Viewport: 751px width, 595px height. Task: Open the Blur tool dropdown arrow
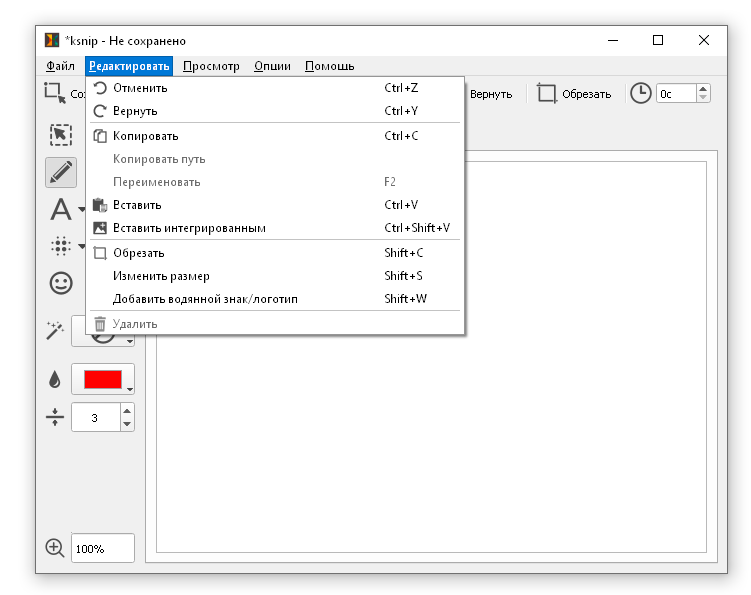81,246
